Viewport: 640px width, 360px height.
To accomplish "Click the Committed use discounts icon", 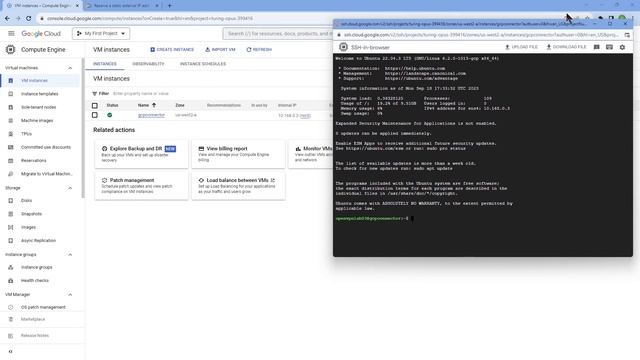I will tap(11, 147).
